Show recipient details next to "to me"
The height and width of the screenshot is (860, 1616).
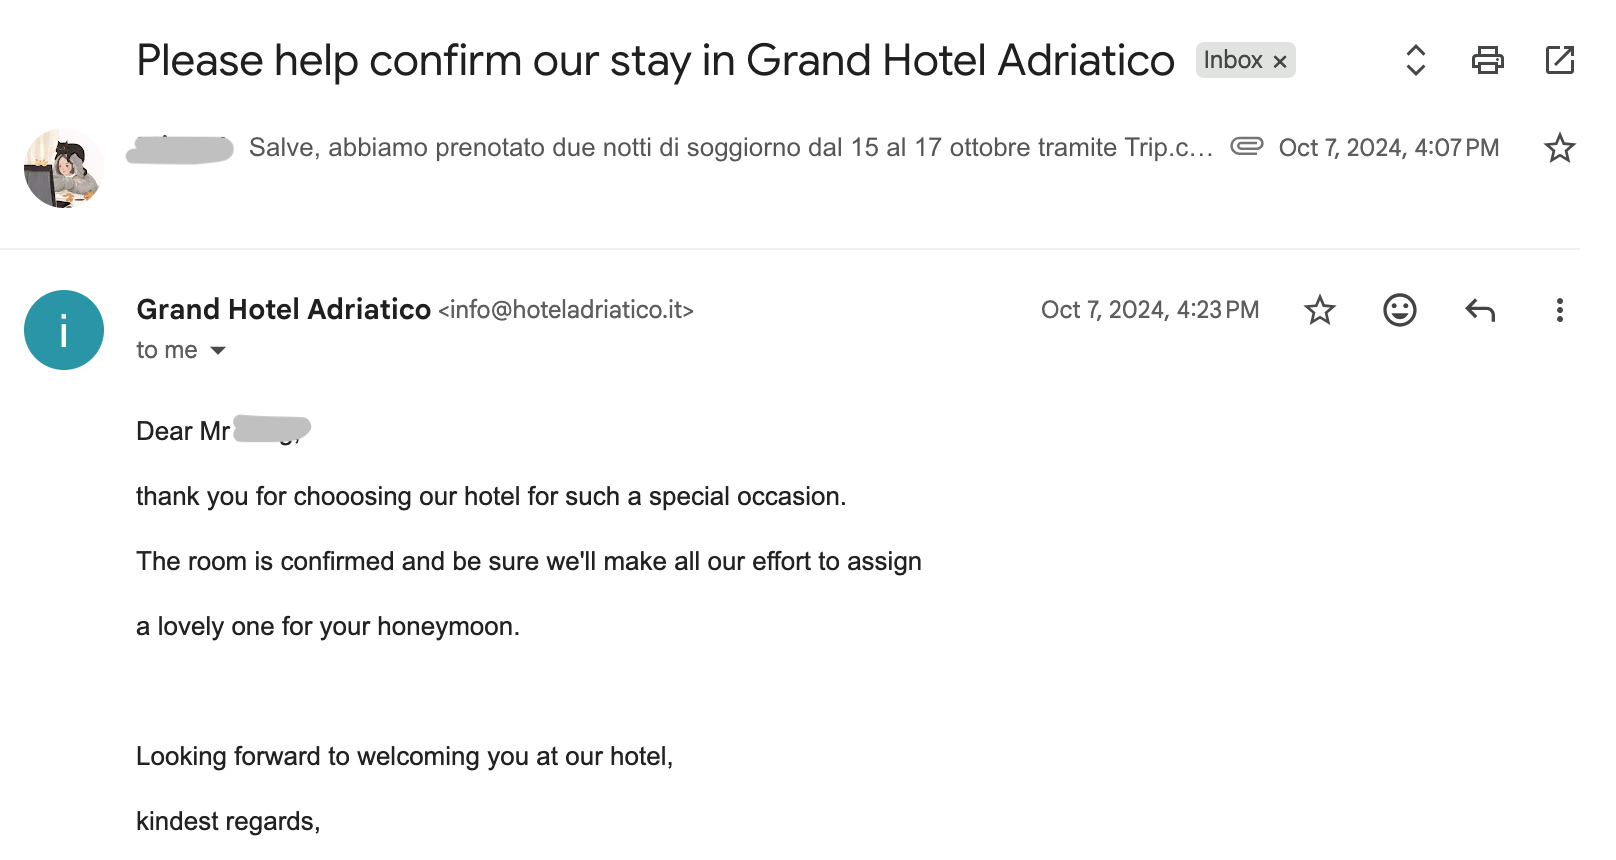pos(218,351)
